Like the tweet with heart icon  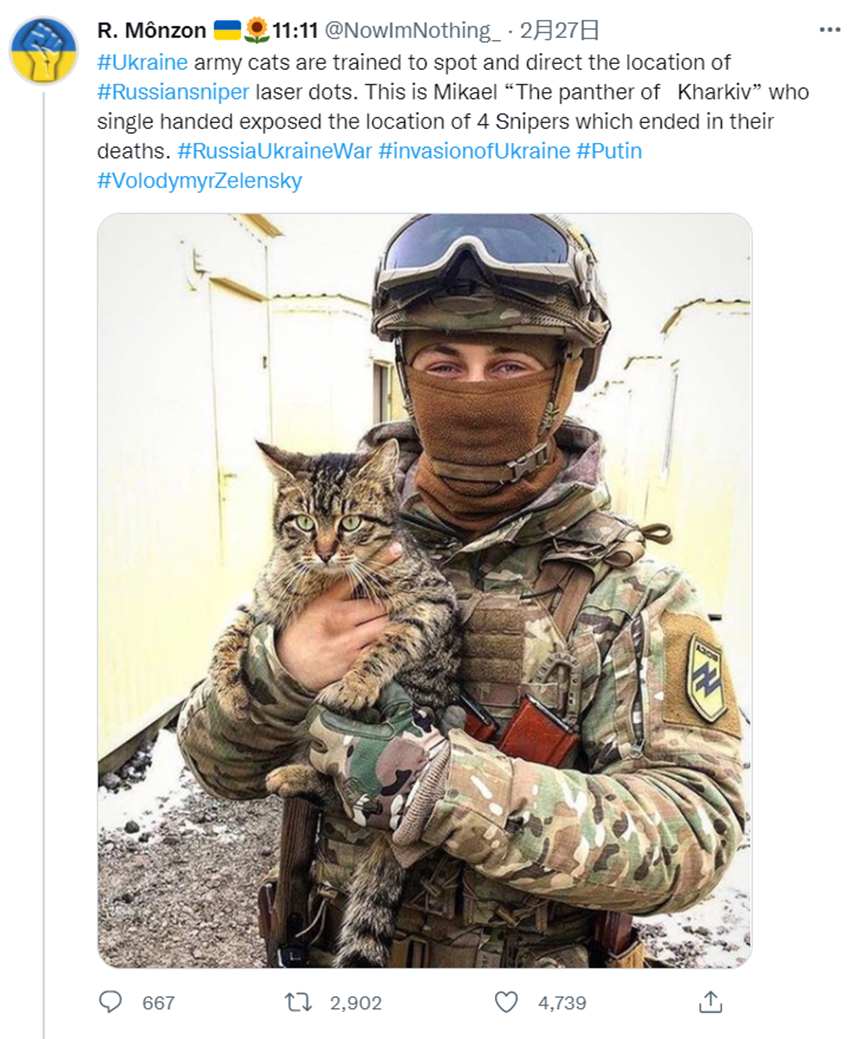(506, 1003)
